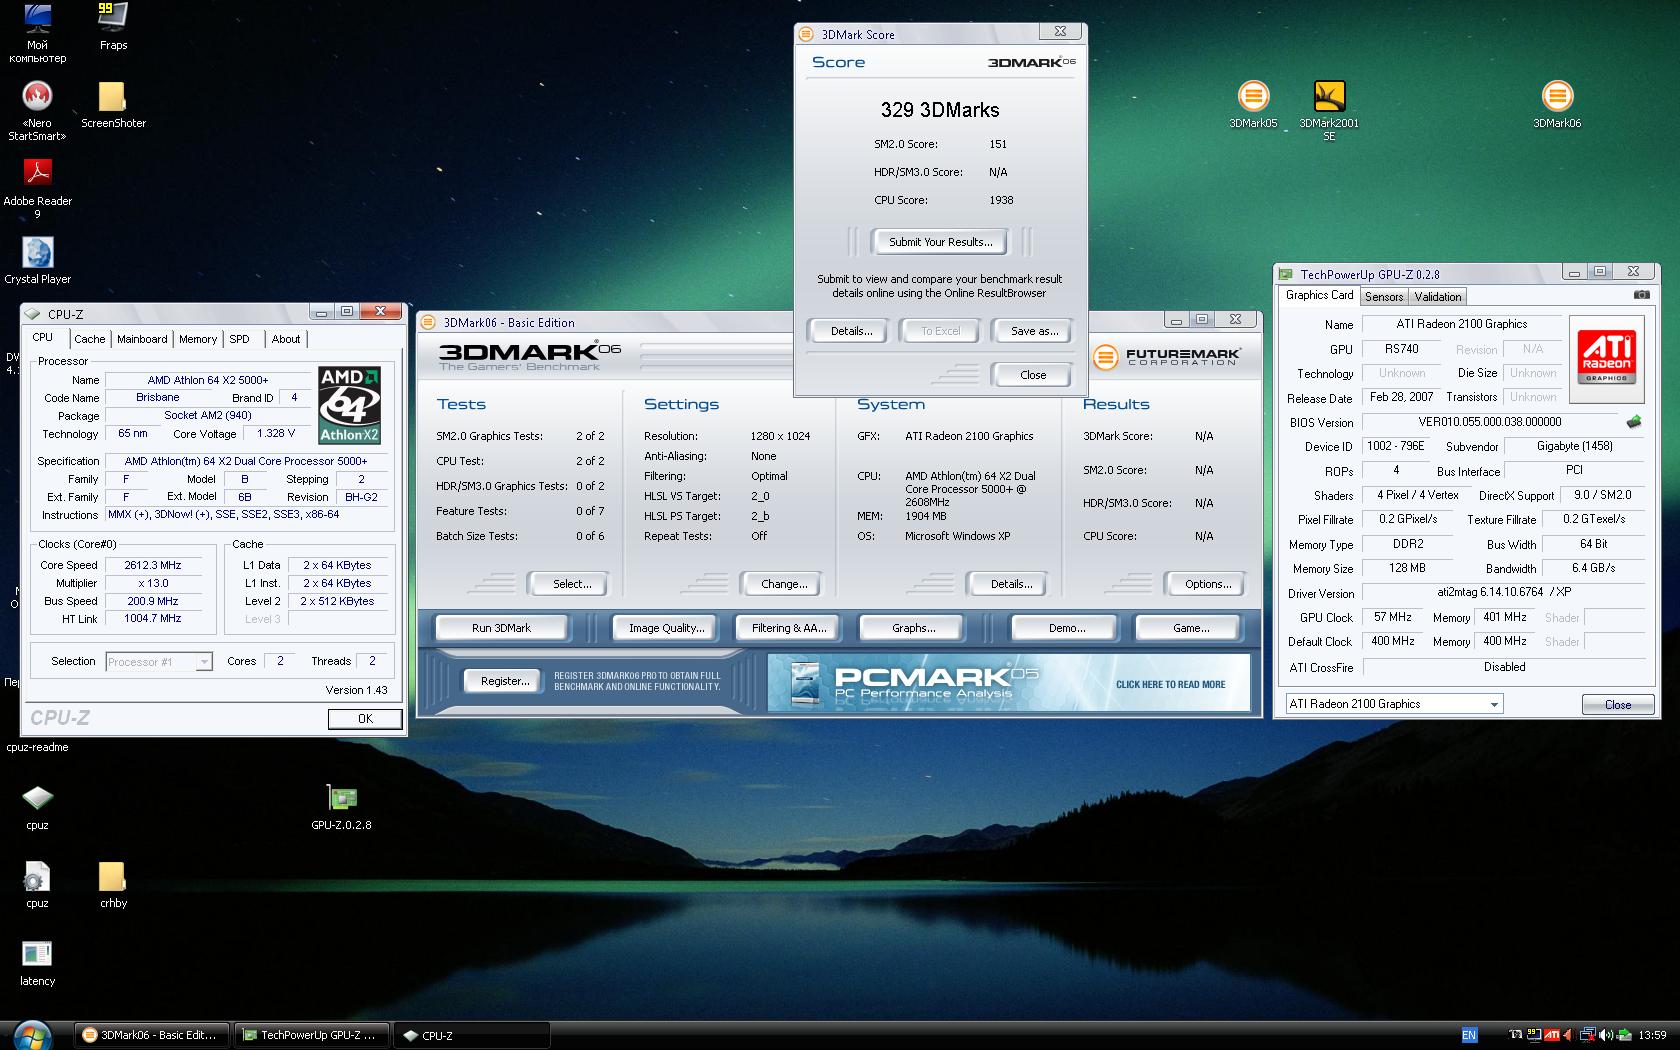Click the BIOS save chip icon in GPU-Z
1680x1050 pixels.
(x=1634, y=422)
